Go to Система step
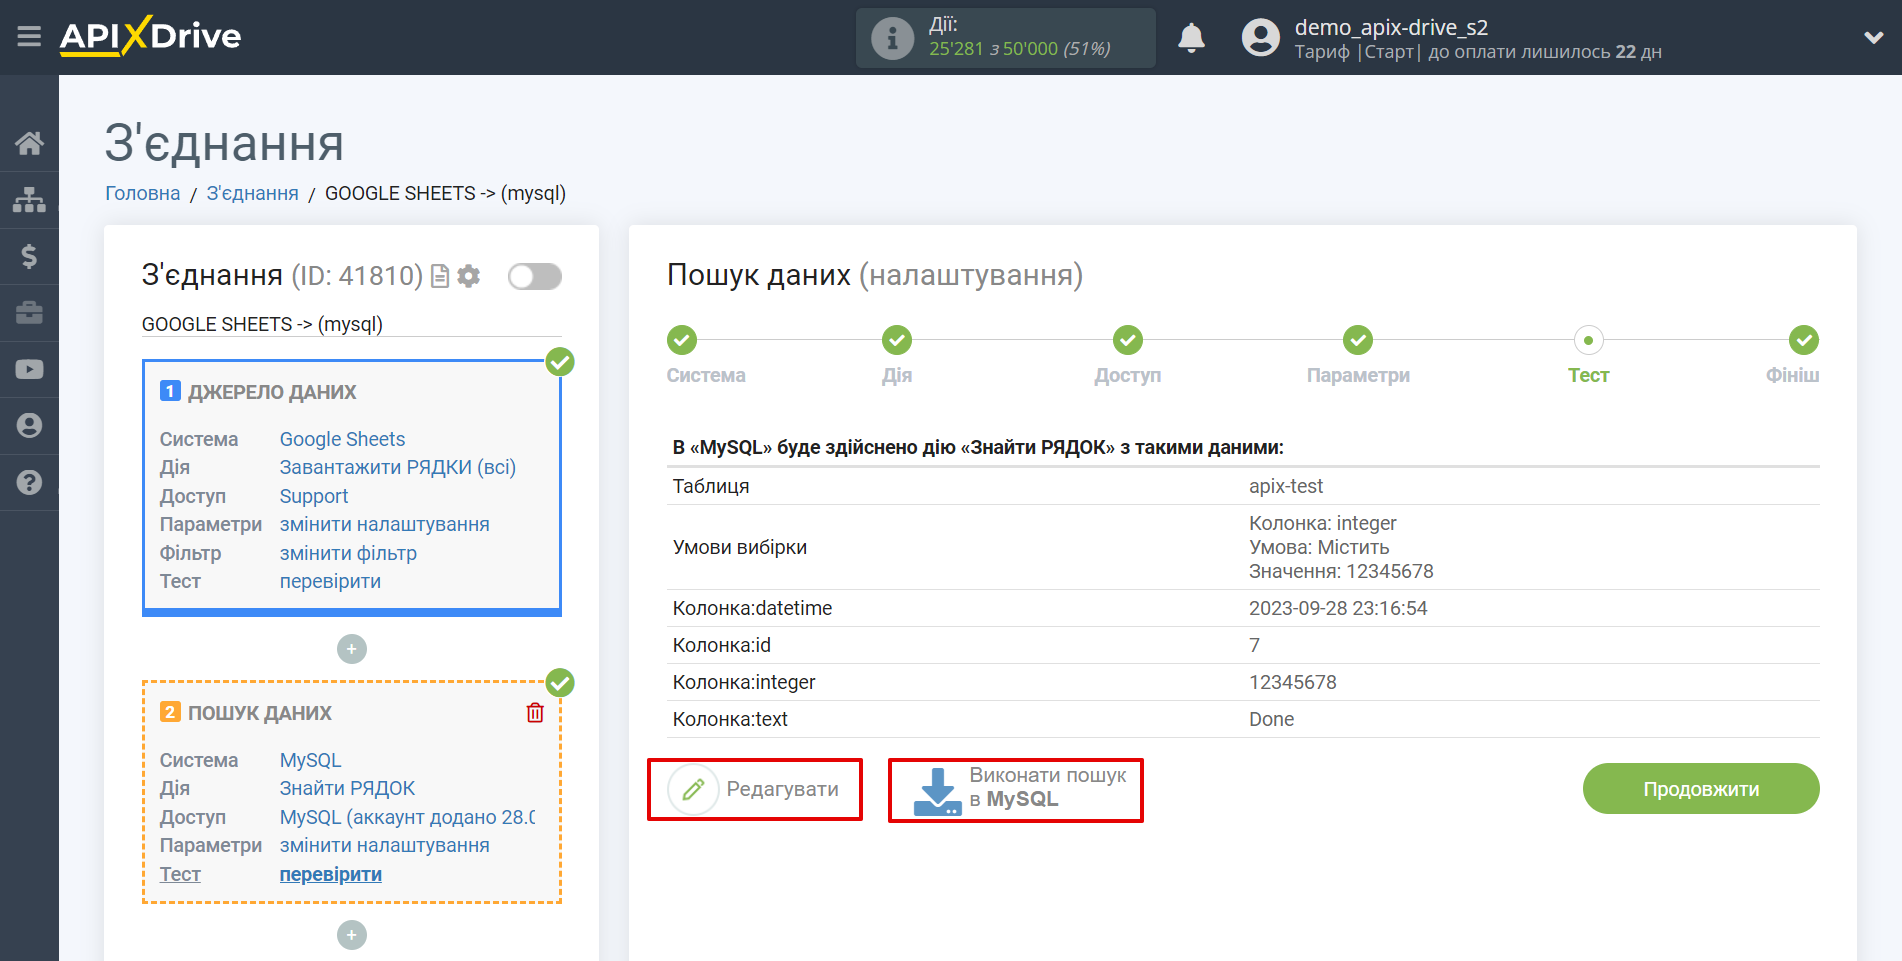The image size is (1902, 961). point(682,340)
